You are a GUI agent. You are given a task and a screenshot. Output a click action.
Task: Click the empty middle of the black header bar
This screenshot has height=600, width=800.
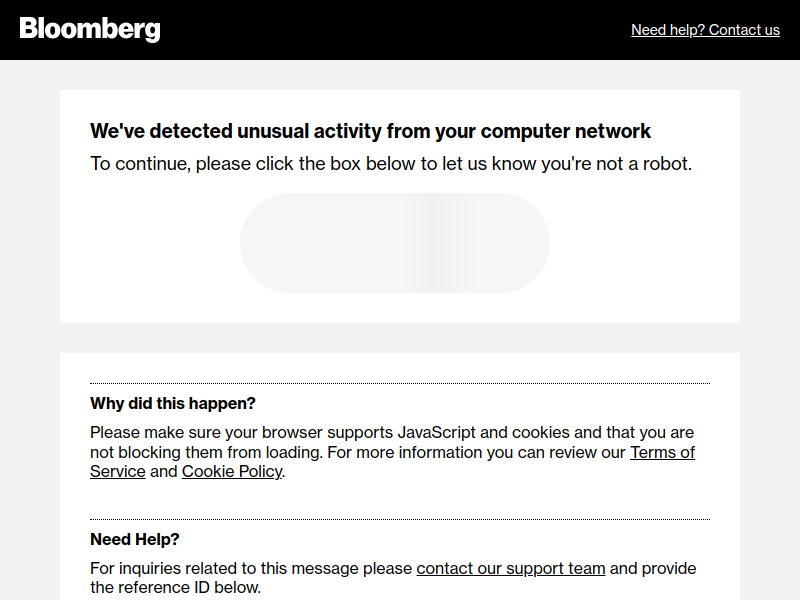(400, 30)
